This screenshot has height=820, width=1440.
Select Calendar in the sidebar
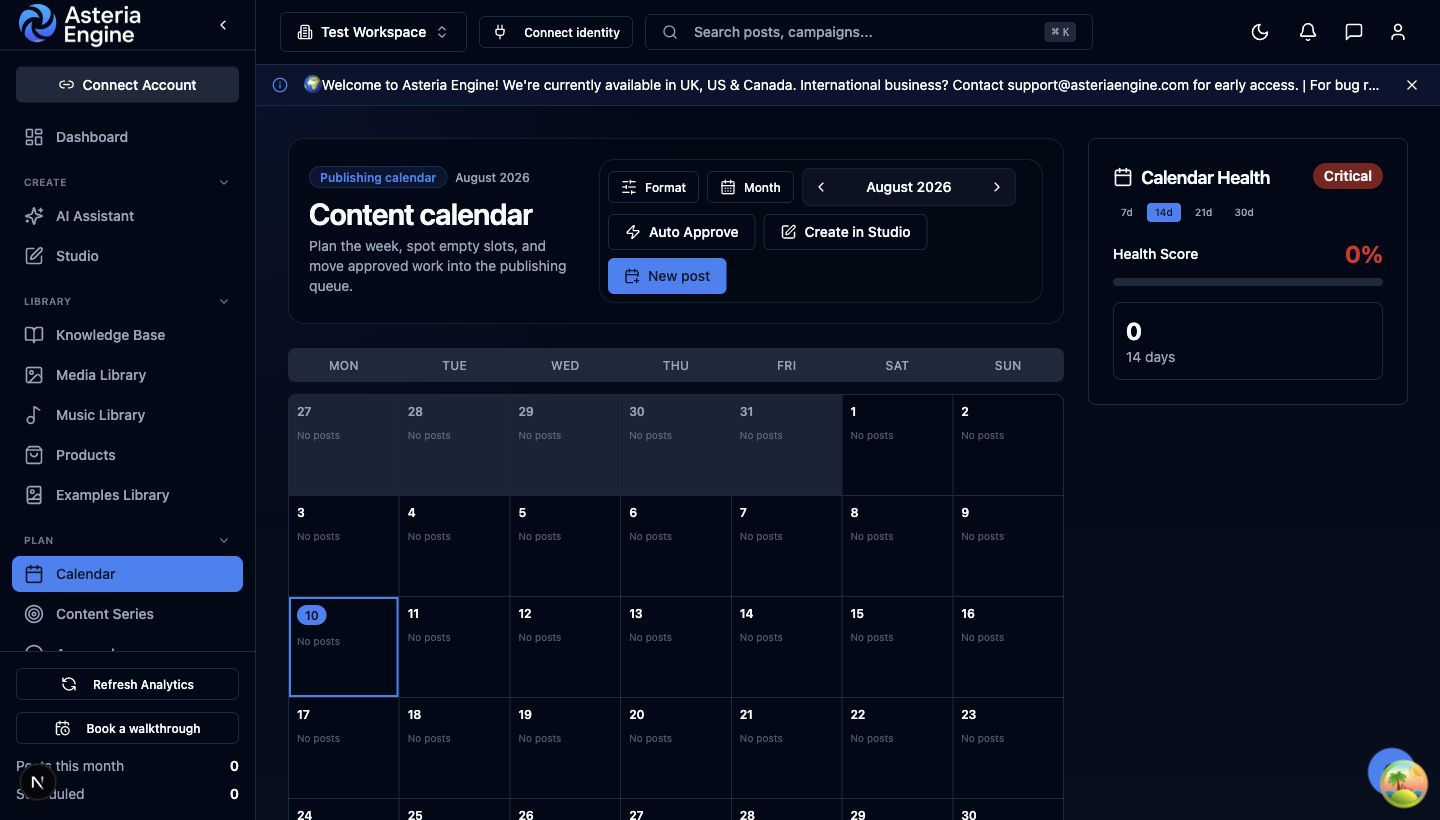(x=127, y=574)
